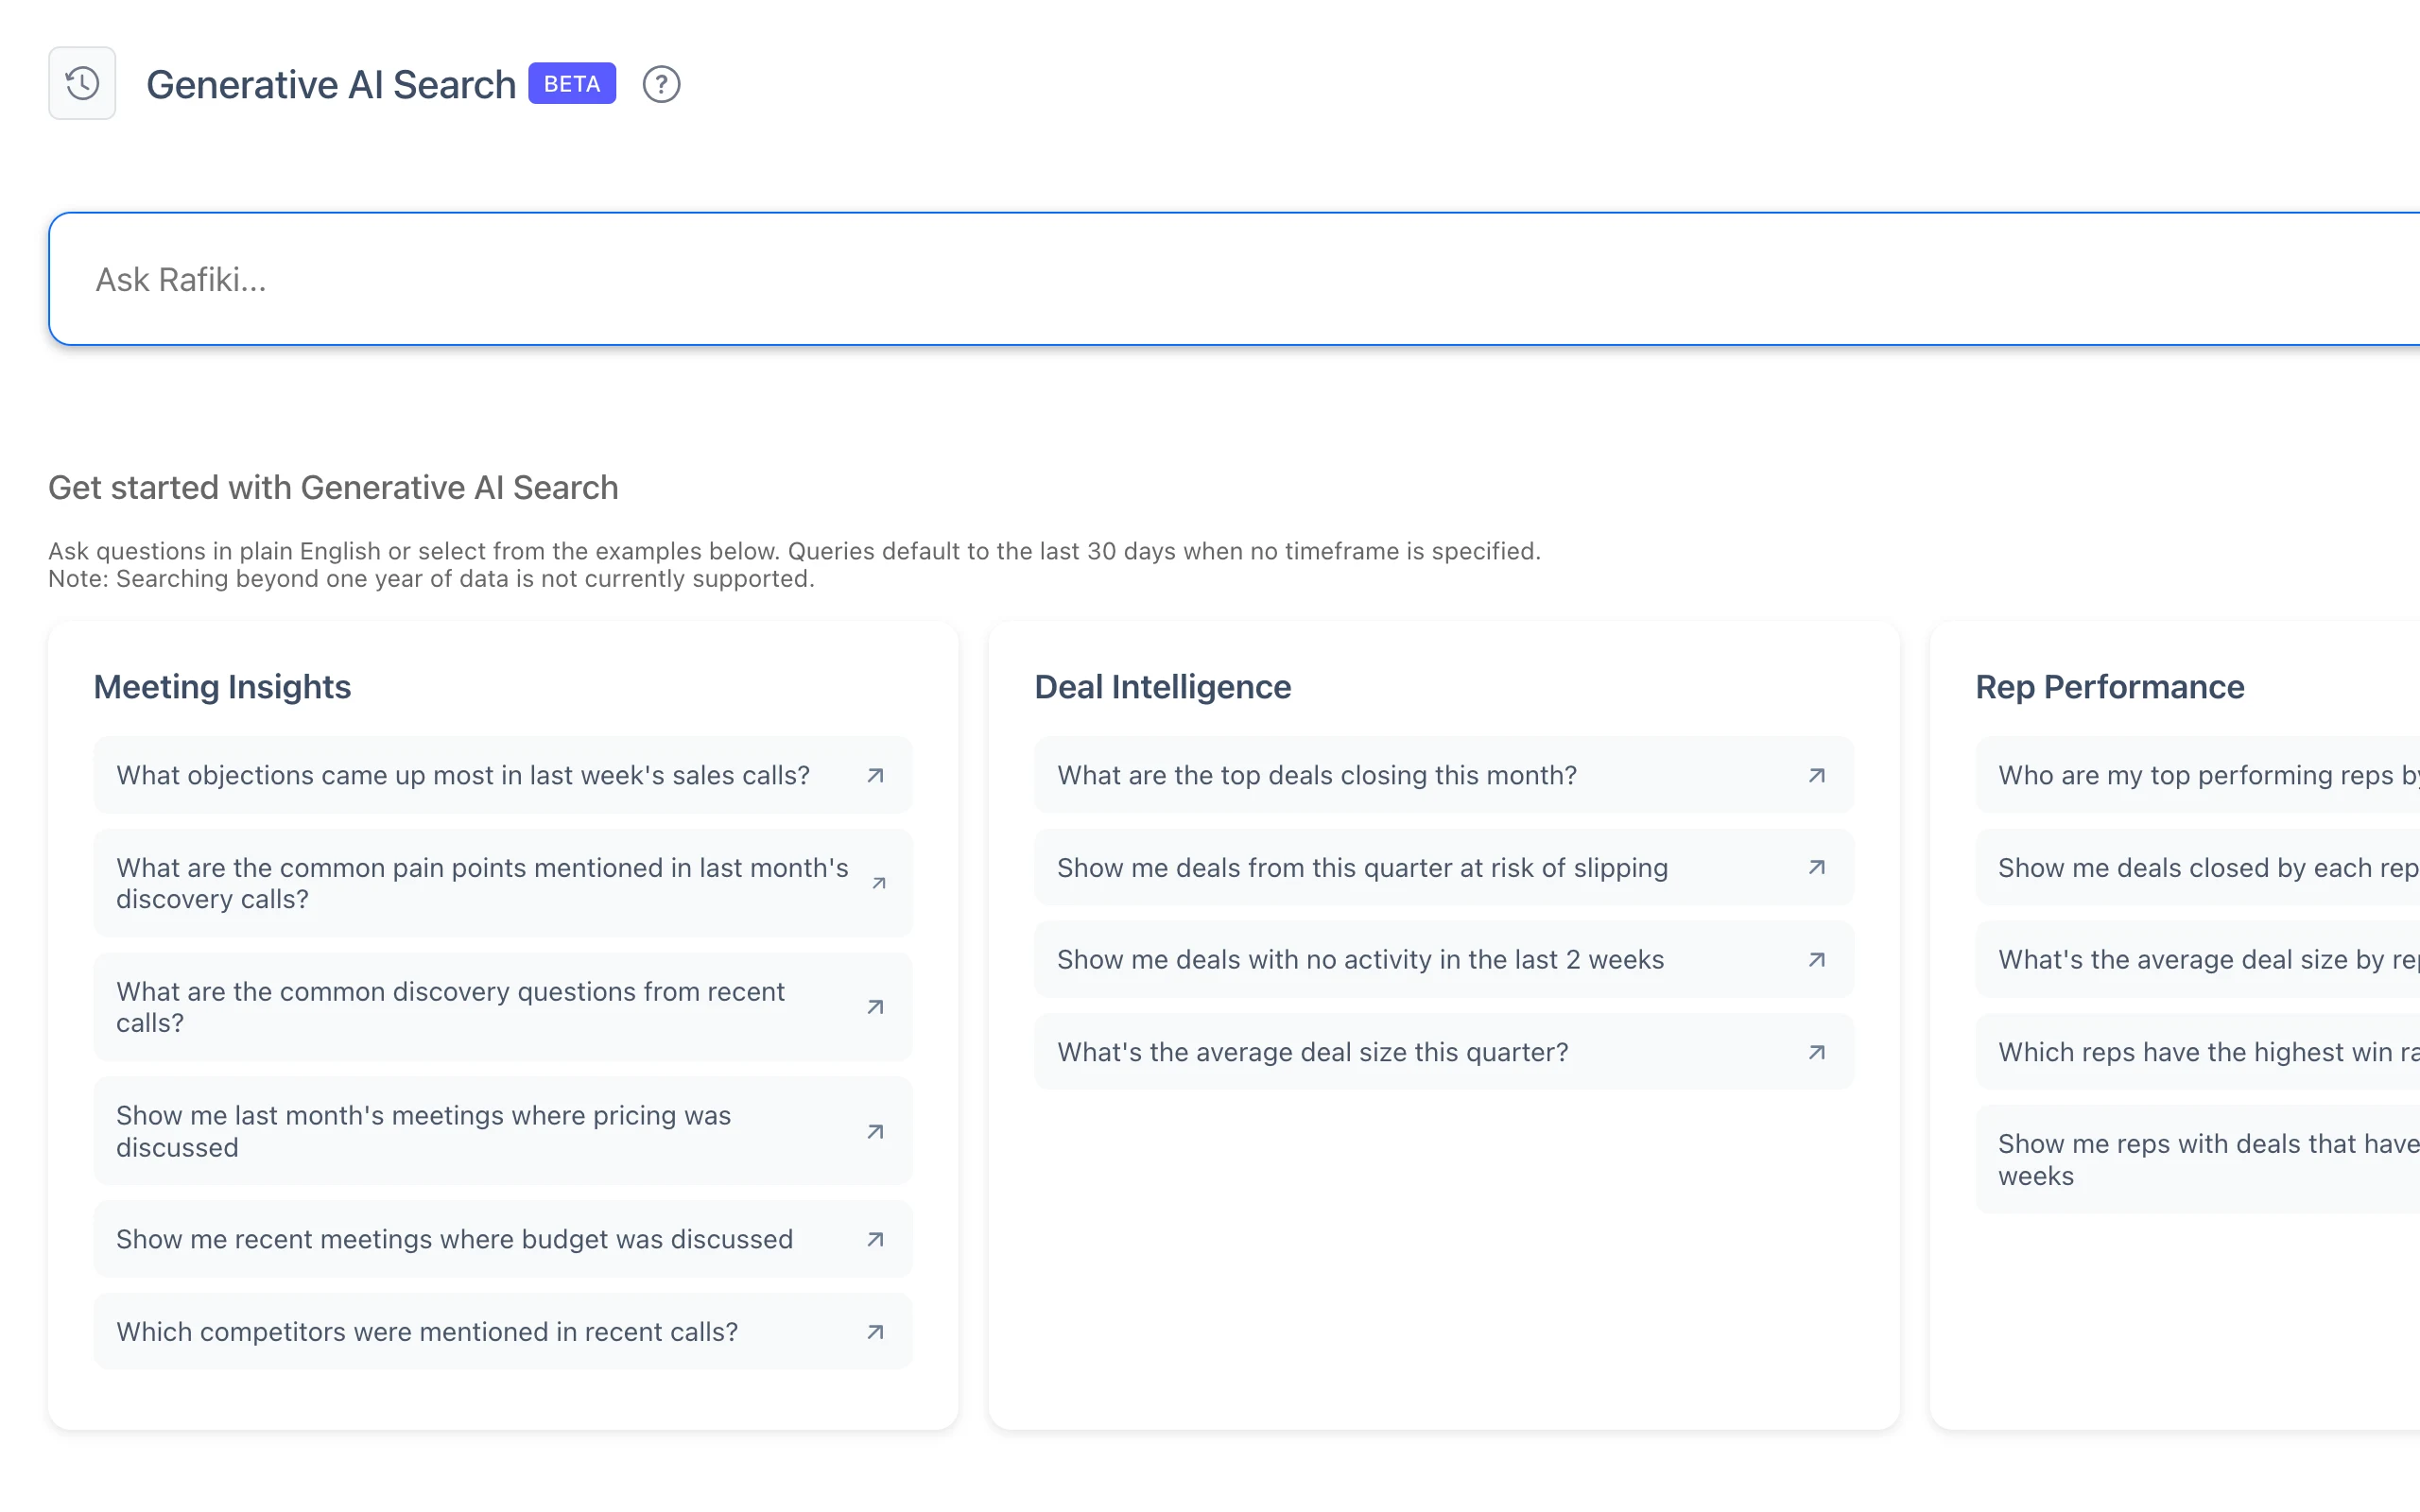
Task: Click the Deal Intelligence heading
Action: [x=1162, y=687]
